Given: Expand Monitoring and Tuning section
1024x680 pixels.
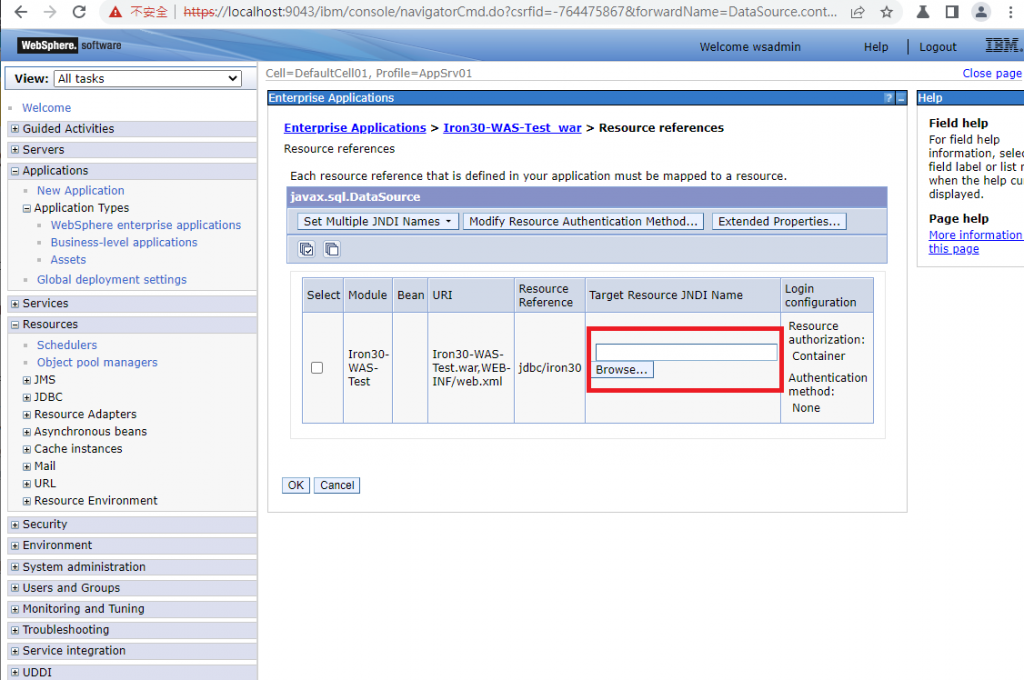Looking at the screenshot, I should click(x=15, y=609).
